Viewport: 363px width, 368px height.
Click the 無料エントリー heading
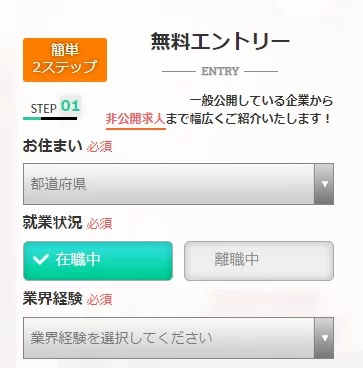[x=220, y=41]
